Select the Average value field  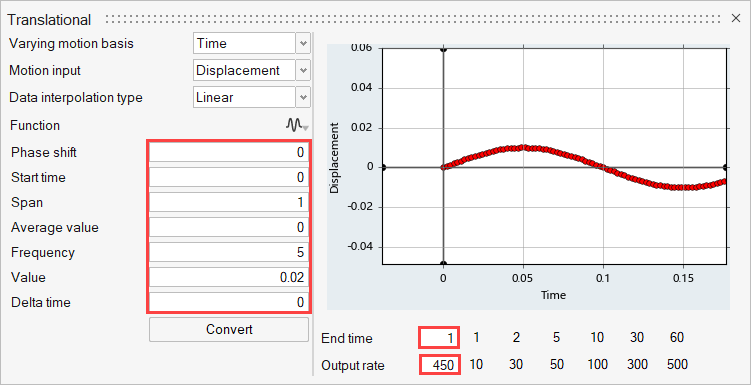click(x=229, y=227)
